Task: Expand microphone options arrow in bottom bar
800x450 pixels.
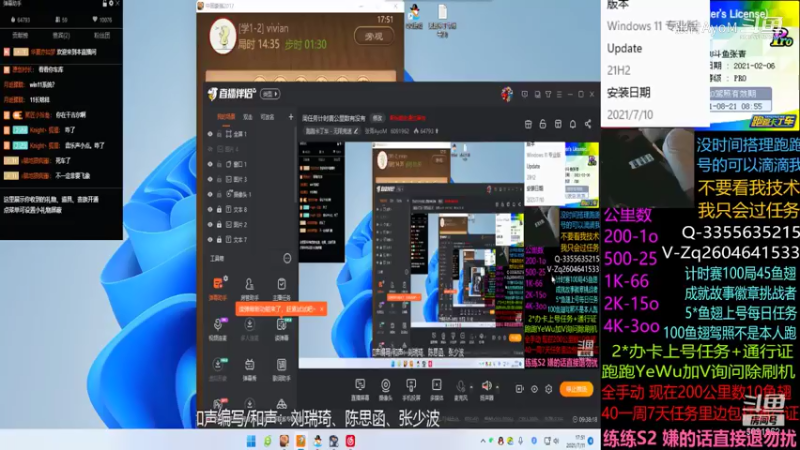Action: coord(470,387)
